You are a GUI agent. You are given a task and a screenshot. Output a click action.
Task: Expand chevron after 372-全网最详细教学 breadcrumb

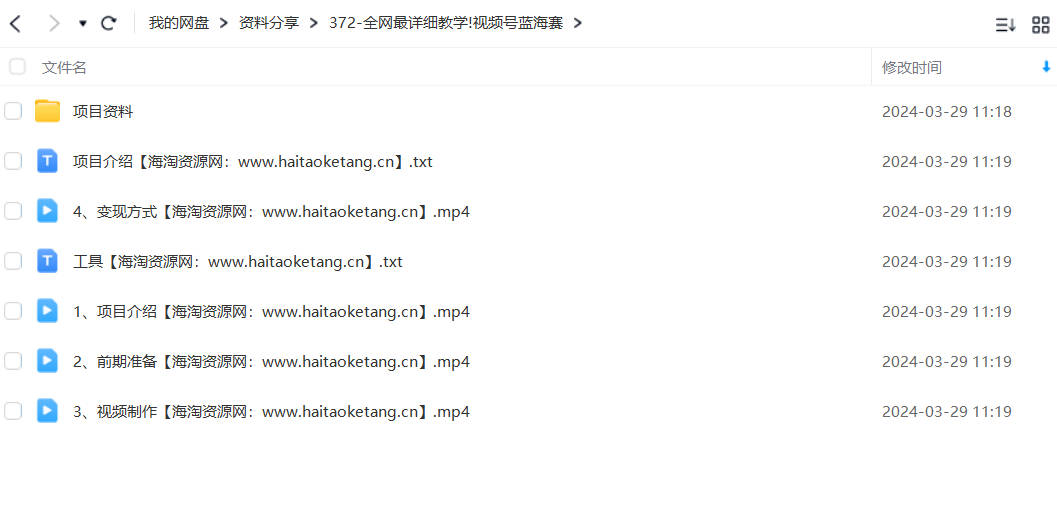(577, 24)
